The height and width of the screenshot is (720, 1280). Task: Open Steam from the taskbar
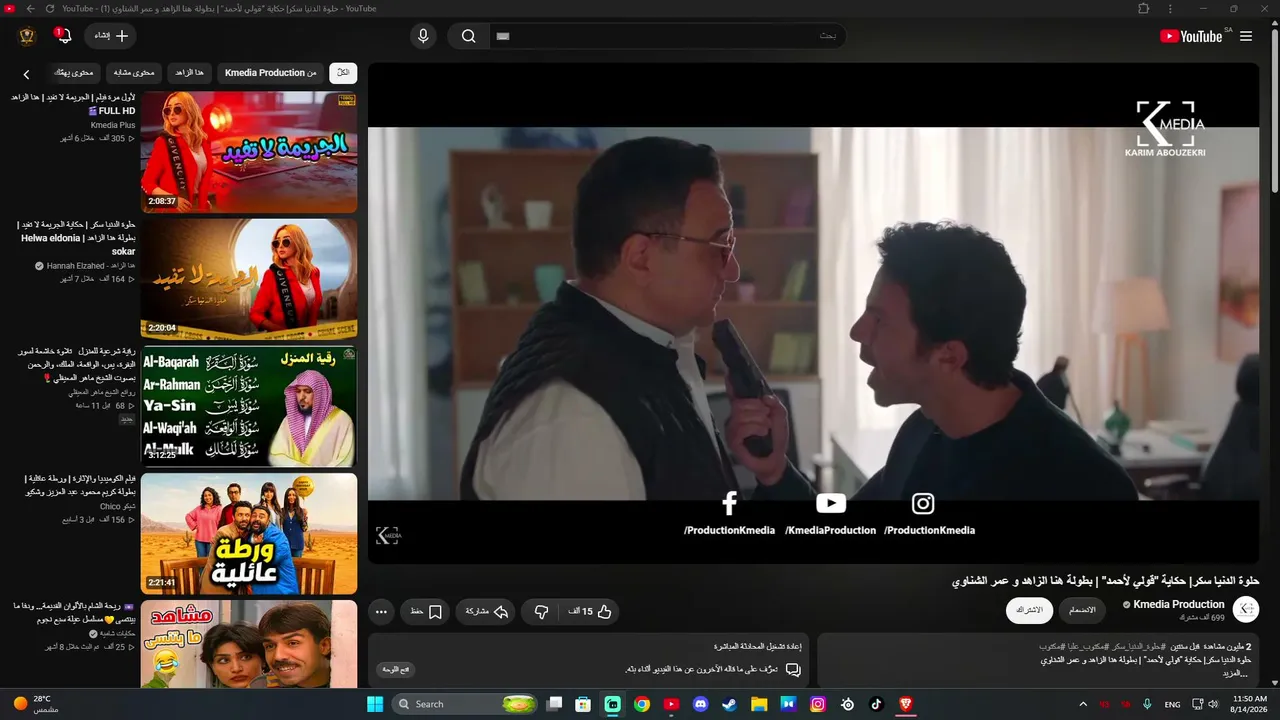pyautogui.click(x=730, y=704)
